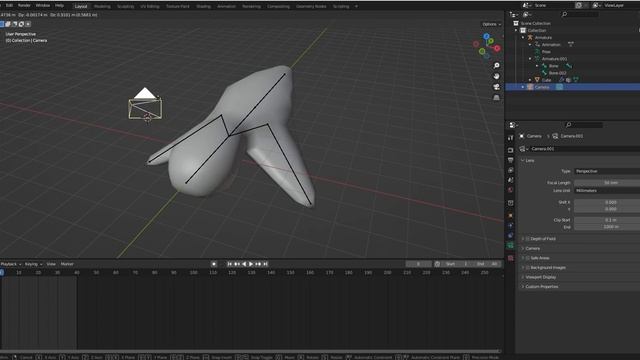Image resolution: width=640 pixels, height=360 pixels.
Task: Toggle camera view with the viewport camera icon
Action: 496,87
